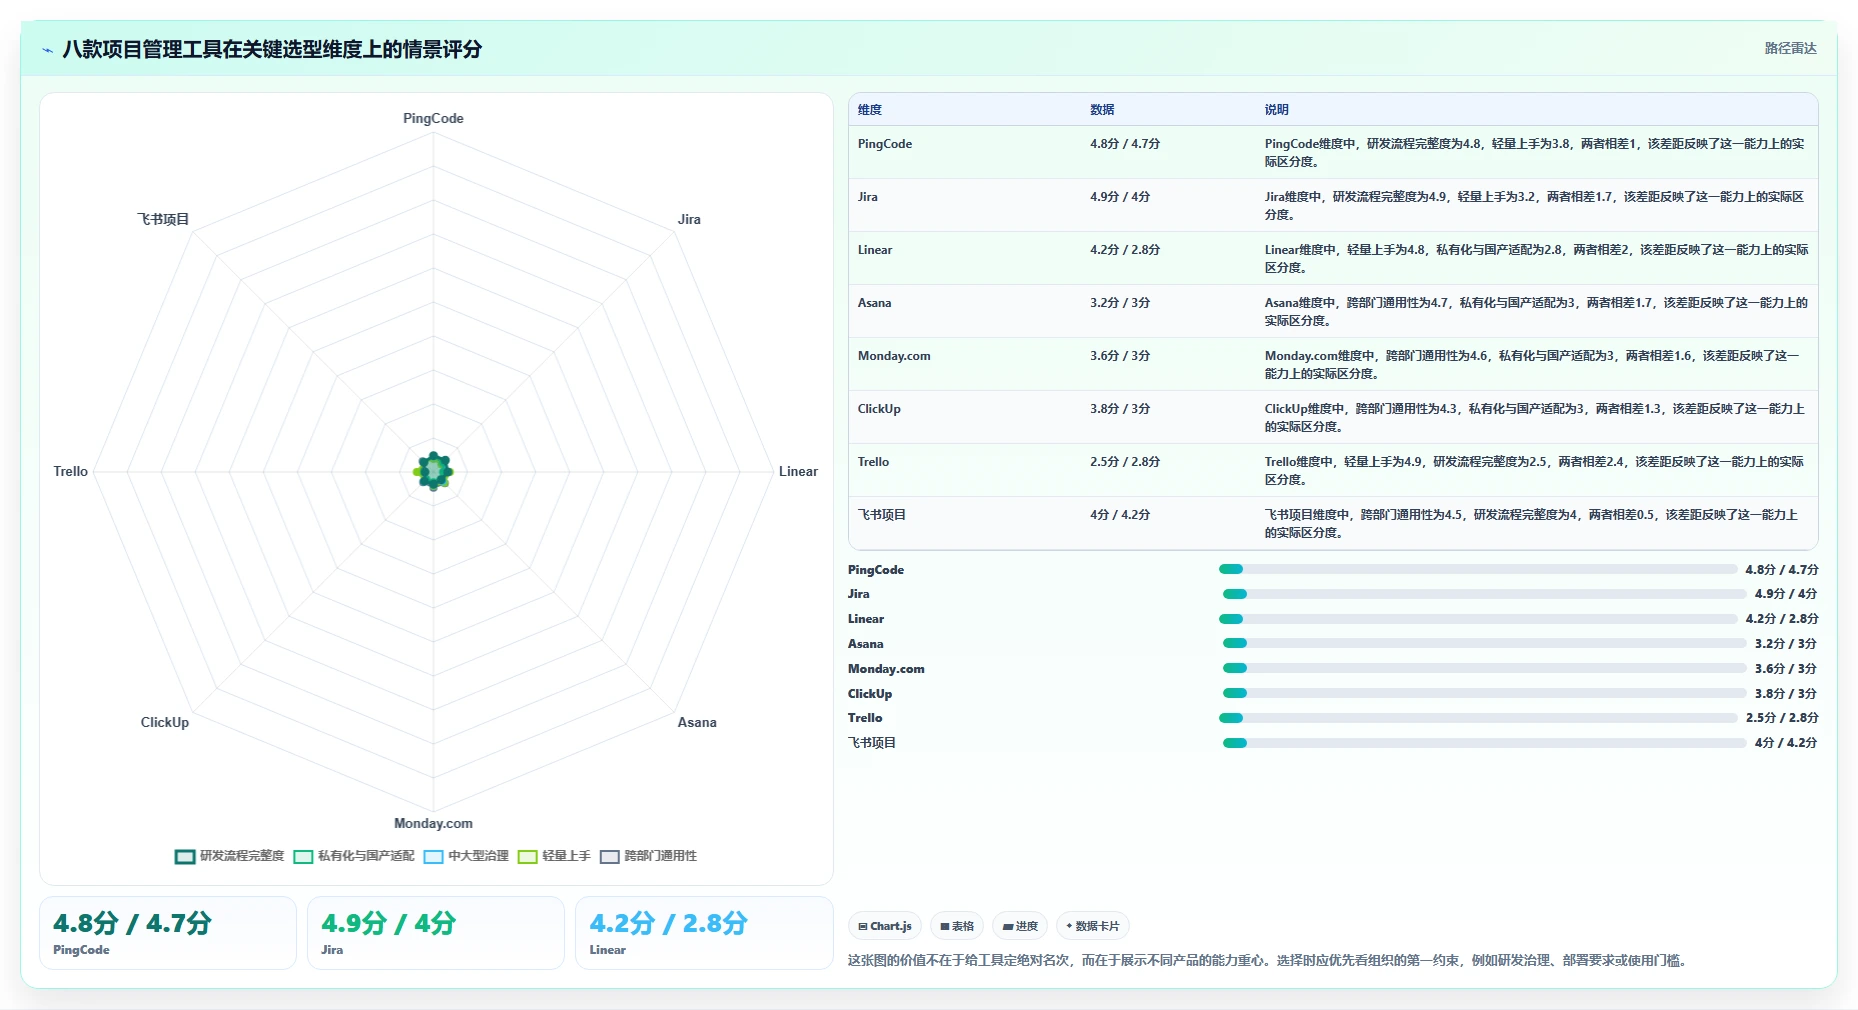Click the 数据卡片 chip

coord(1093,926)
